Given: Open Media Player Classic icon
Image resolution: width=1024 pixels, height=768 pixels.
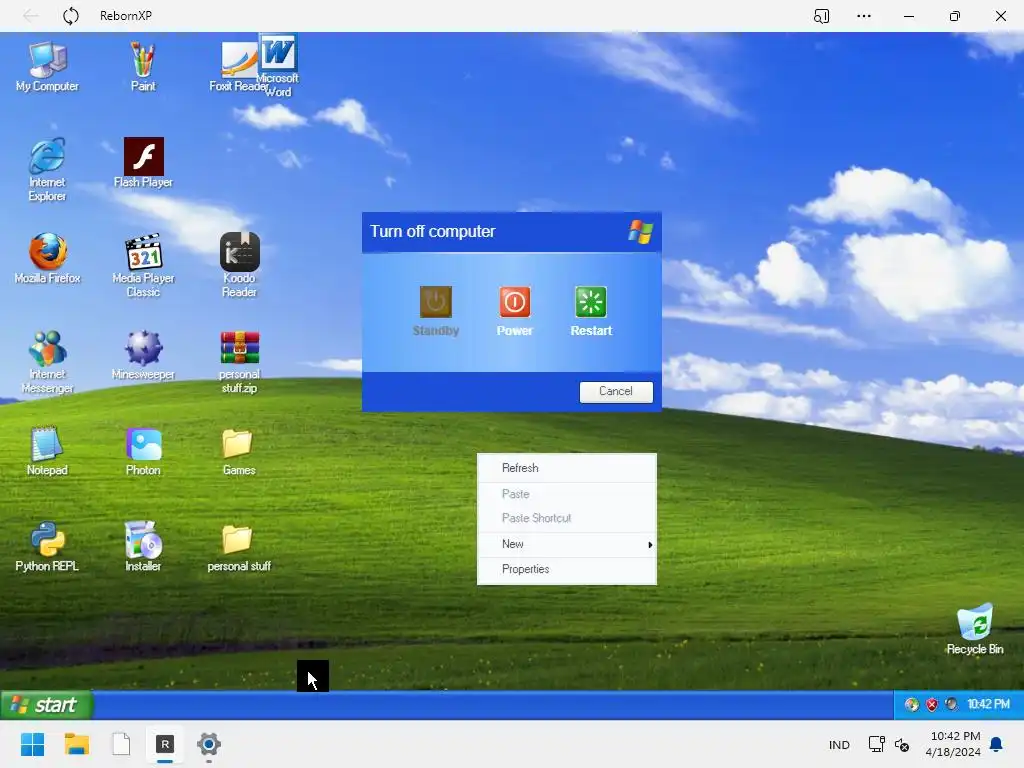Looking at the screenshot, I should tap(143, 265).
